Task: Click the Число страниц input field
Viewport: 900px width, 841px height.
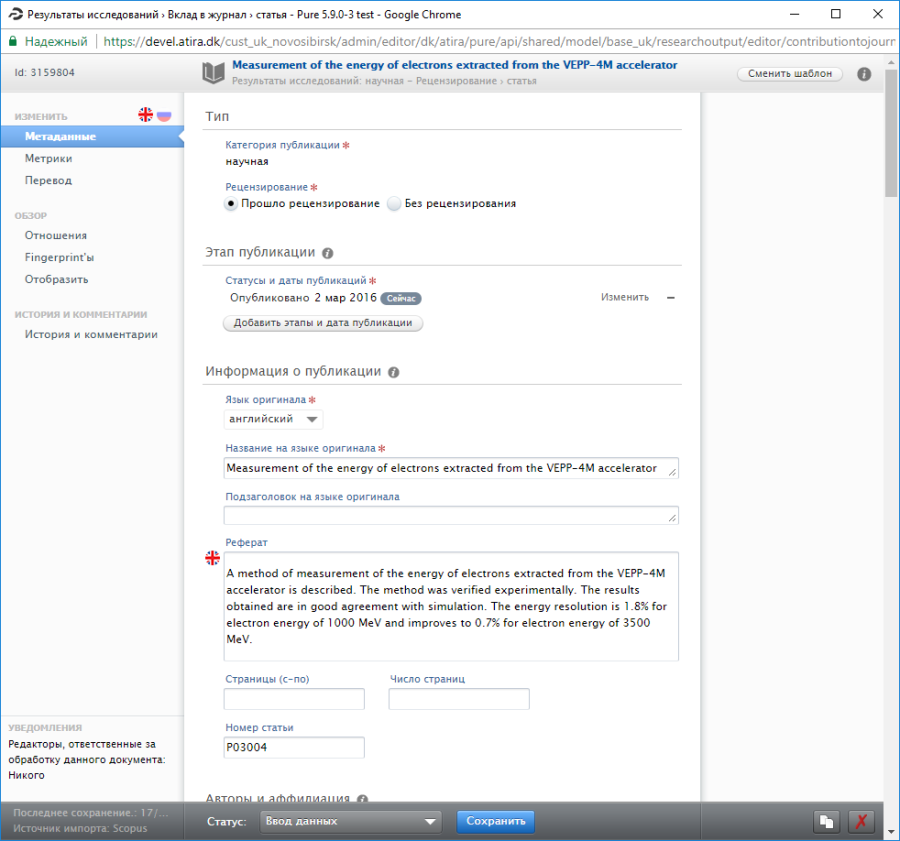Action: [x=459, y=699]
